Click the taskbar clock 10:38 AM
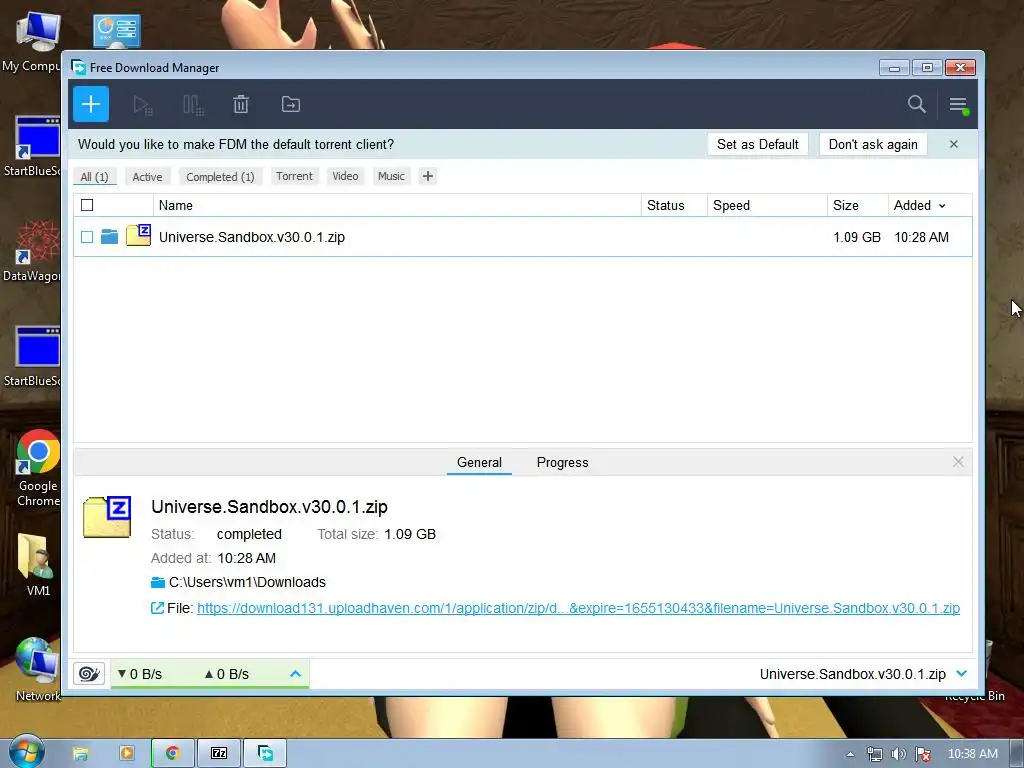The height and width of the screenshot is (768, 1024). tap(972, 754)
